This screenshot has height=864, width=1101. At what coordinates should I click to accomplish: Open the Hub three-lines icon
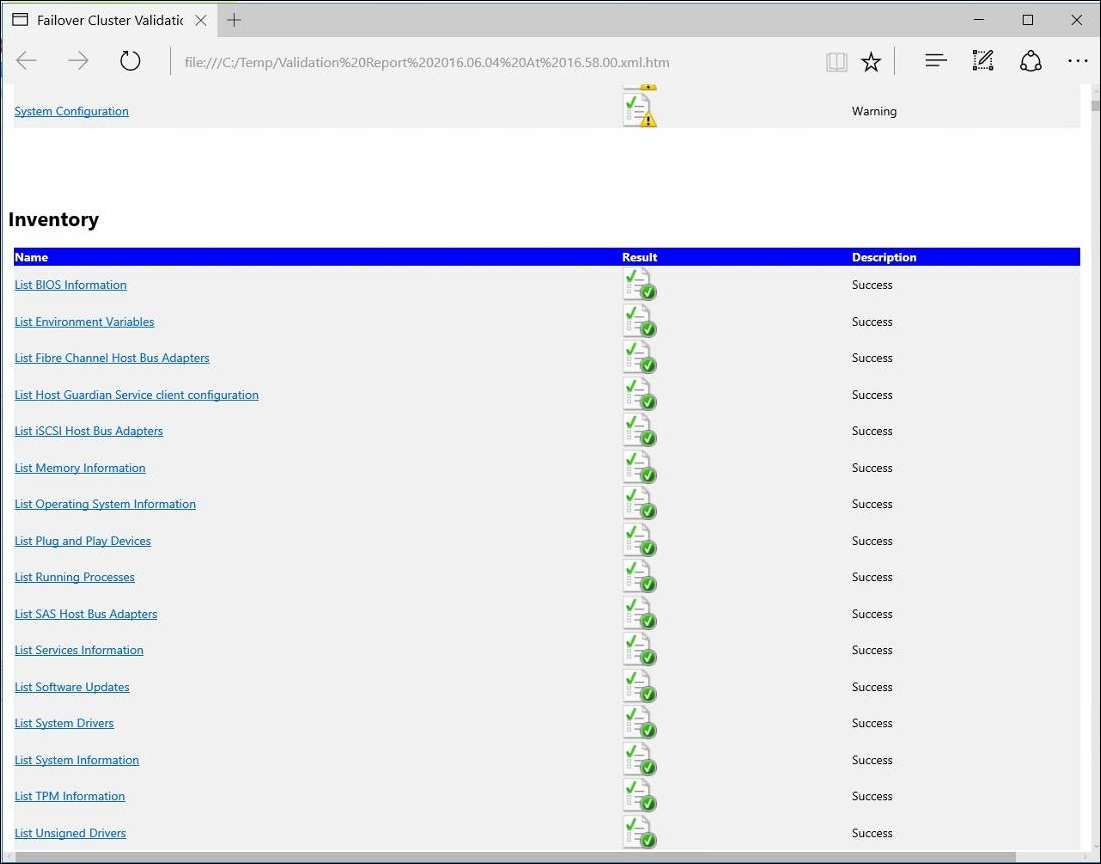click(x=935, y=62)
